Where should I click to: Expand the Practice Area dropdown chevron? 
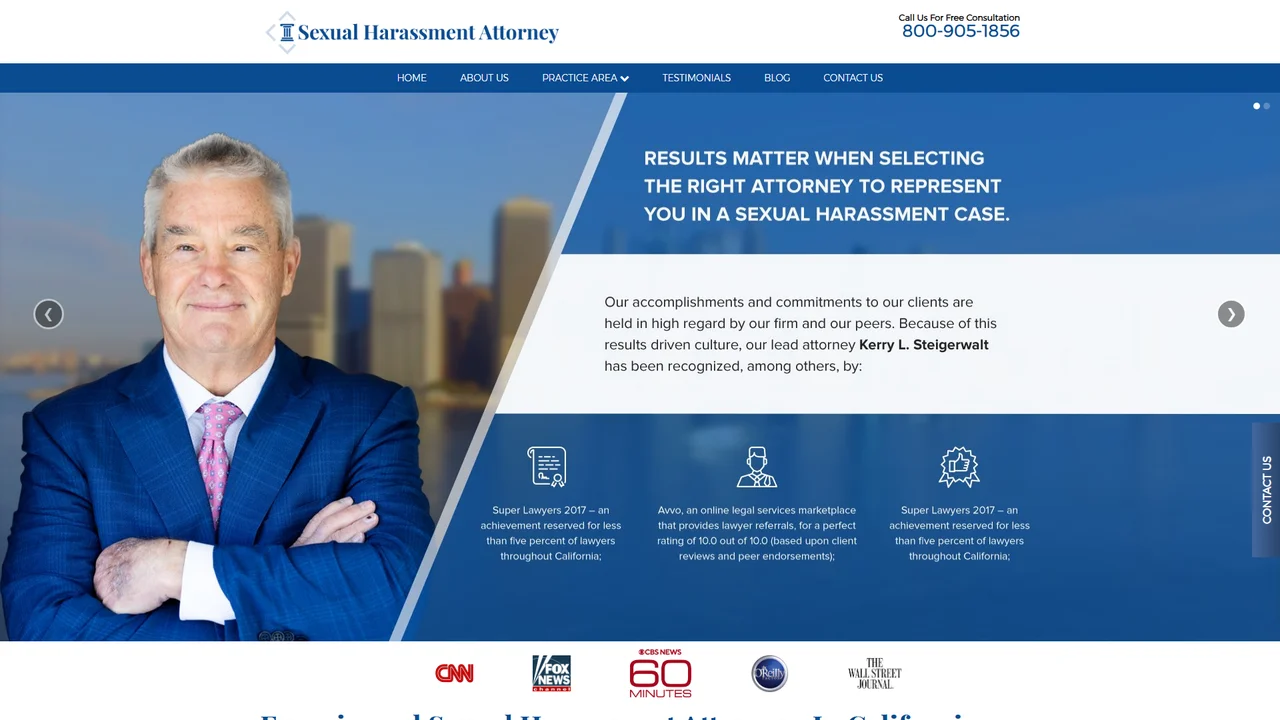[x=624, y=78]
